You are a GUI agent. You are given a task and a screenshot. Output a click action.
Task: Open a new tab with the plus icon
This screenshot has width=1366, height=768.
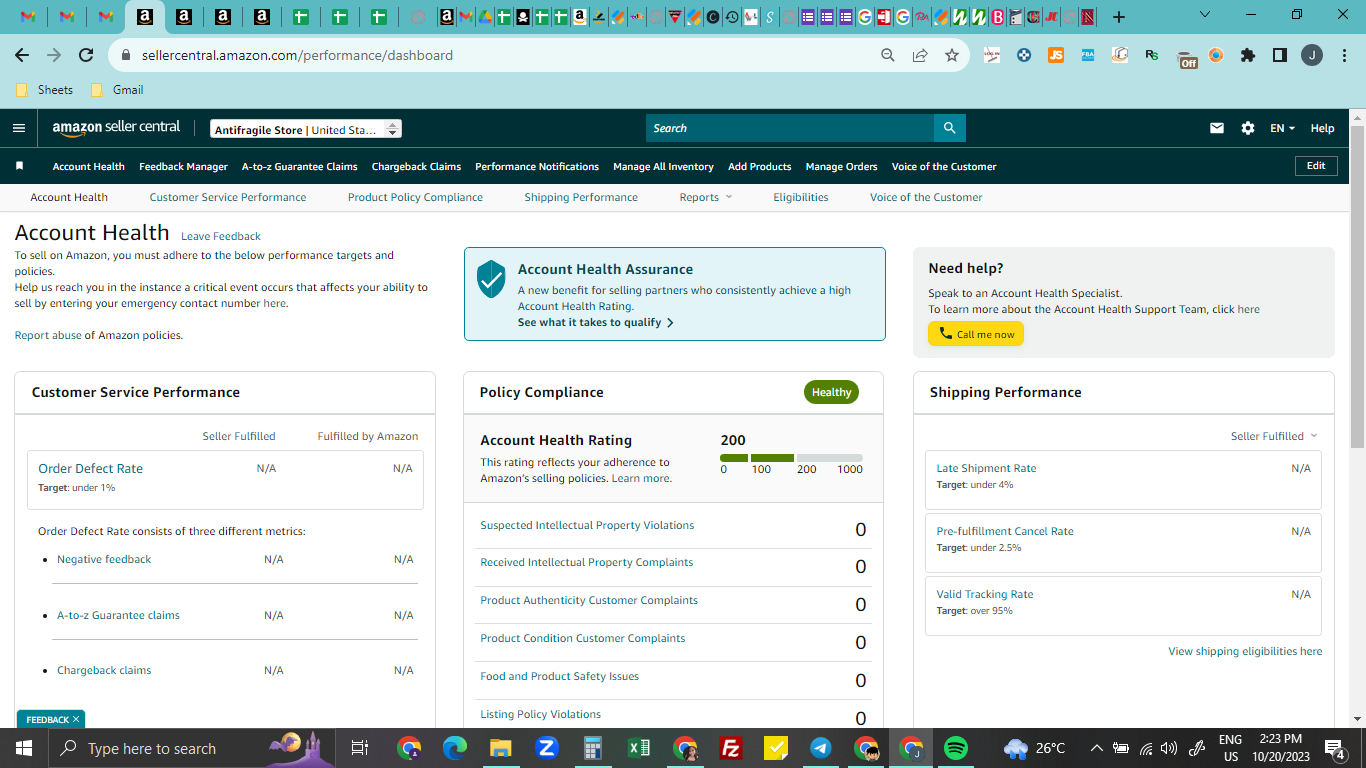pyautogui.click(x=1119, y=17)
